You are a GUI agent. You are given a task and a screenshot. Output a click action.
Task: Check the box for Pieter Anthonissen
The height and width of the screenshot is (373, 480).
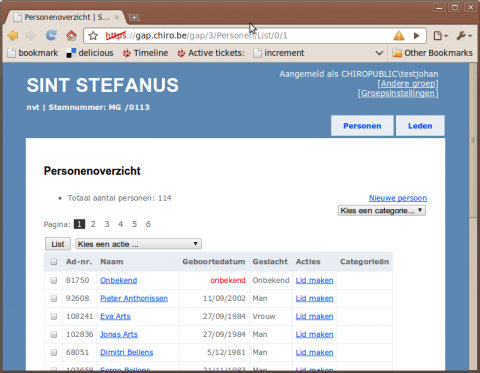pos(54,298)
